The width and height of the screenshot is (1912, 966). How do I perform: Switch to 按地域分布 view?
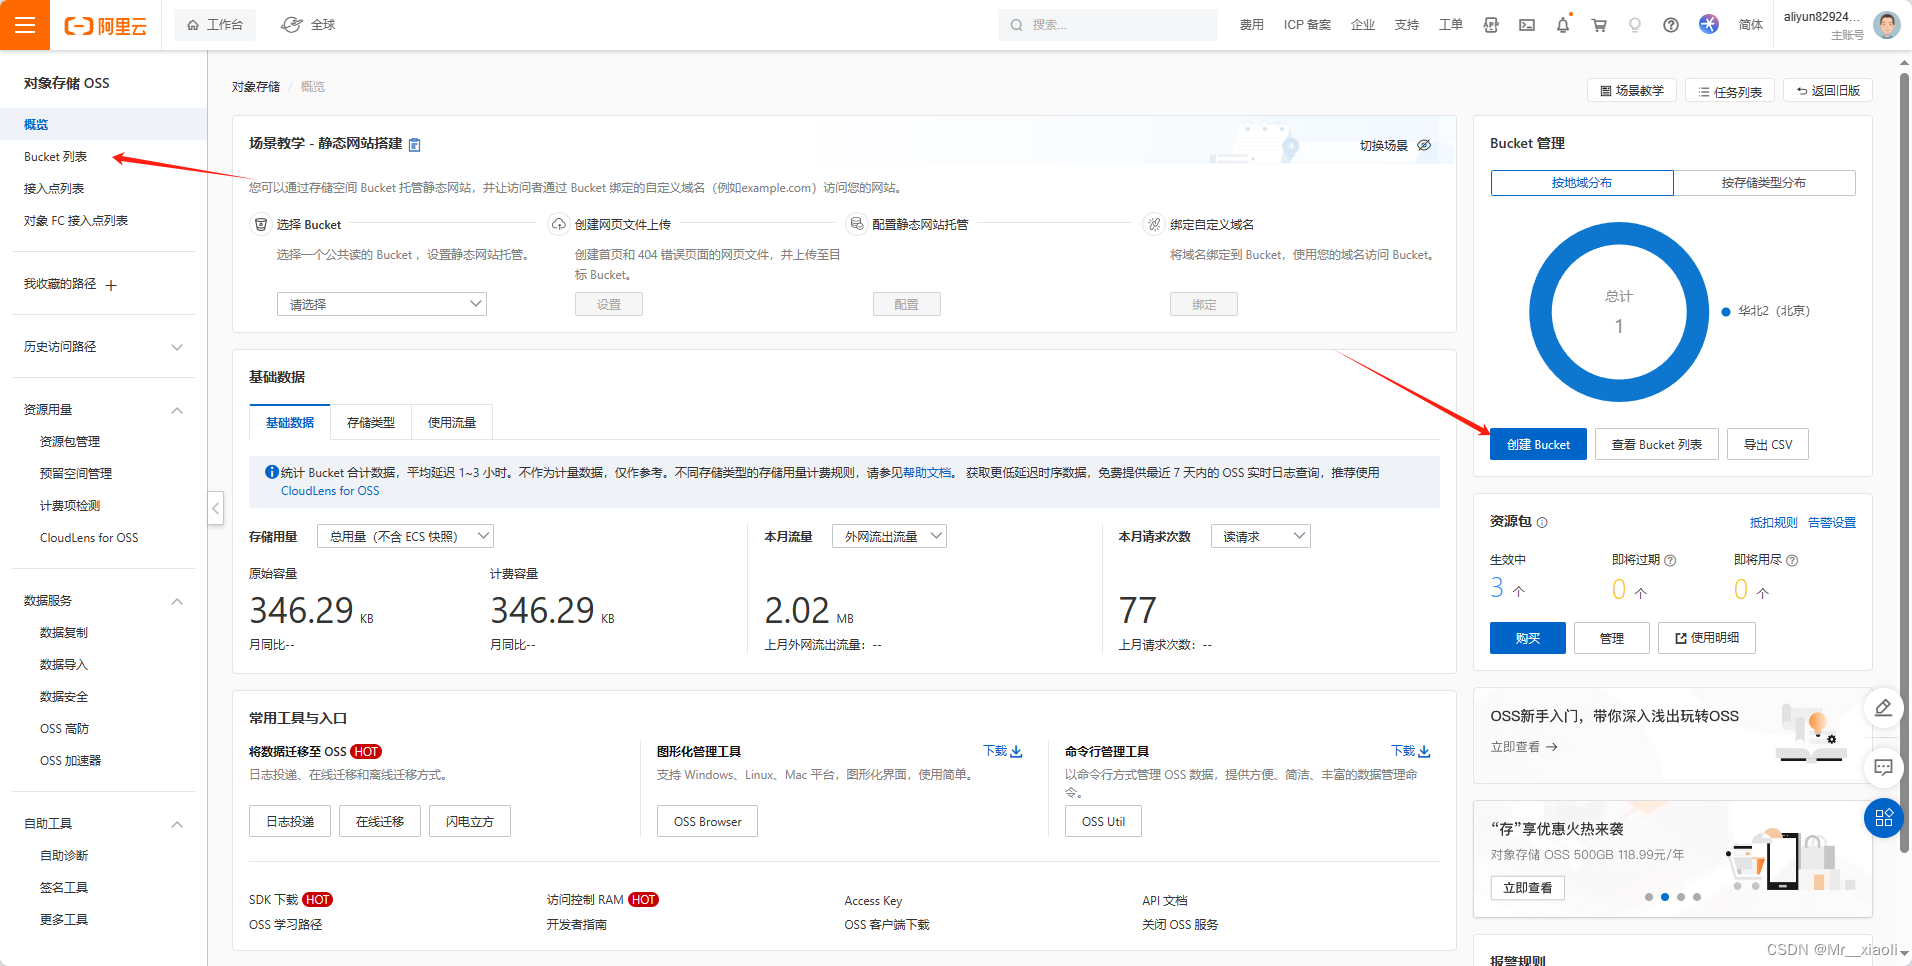click(1582, 183)
